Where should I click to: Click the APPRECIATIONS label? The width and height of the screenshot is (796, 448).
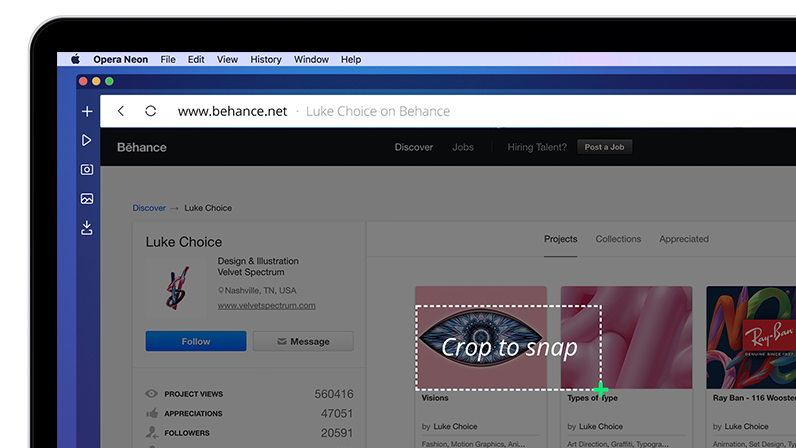coord(193,413)
